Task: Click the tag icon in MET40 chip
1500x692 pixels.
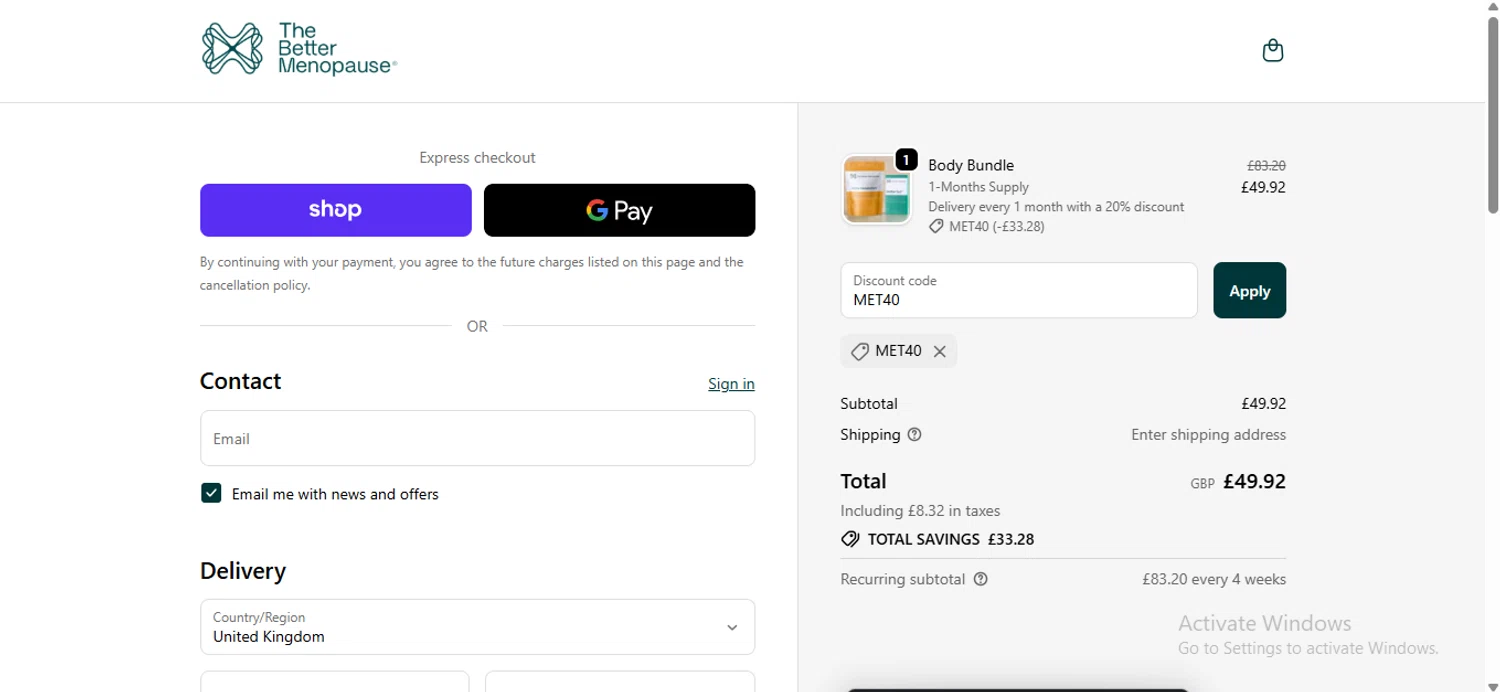Action: [x=859, y=351]
